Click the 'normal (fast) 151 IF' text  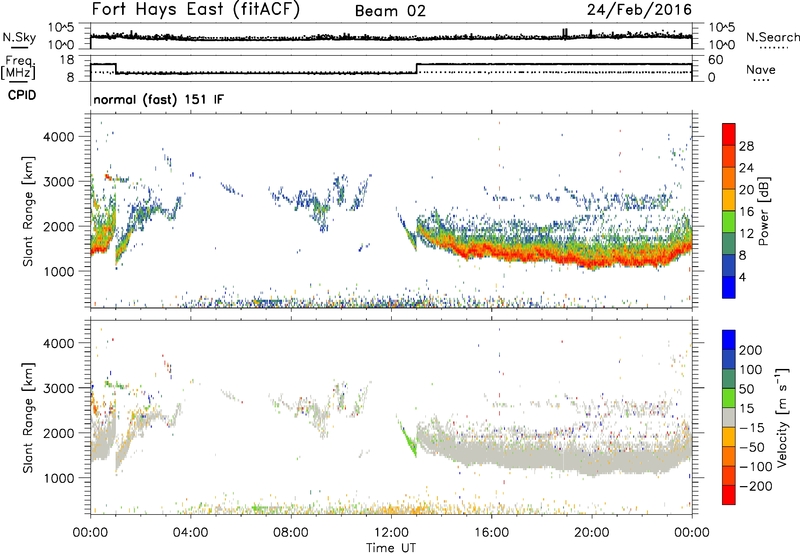pyautogui.click(x=159, y=99)
